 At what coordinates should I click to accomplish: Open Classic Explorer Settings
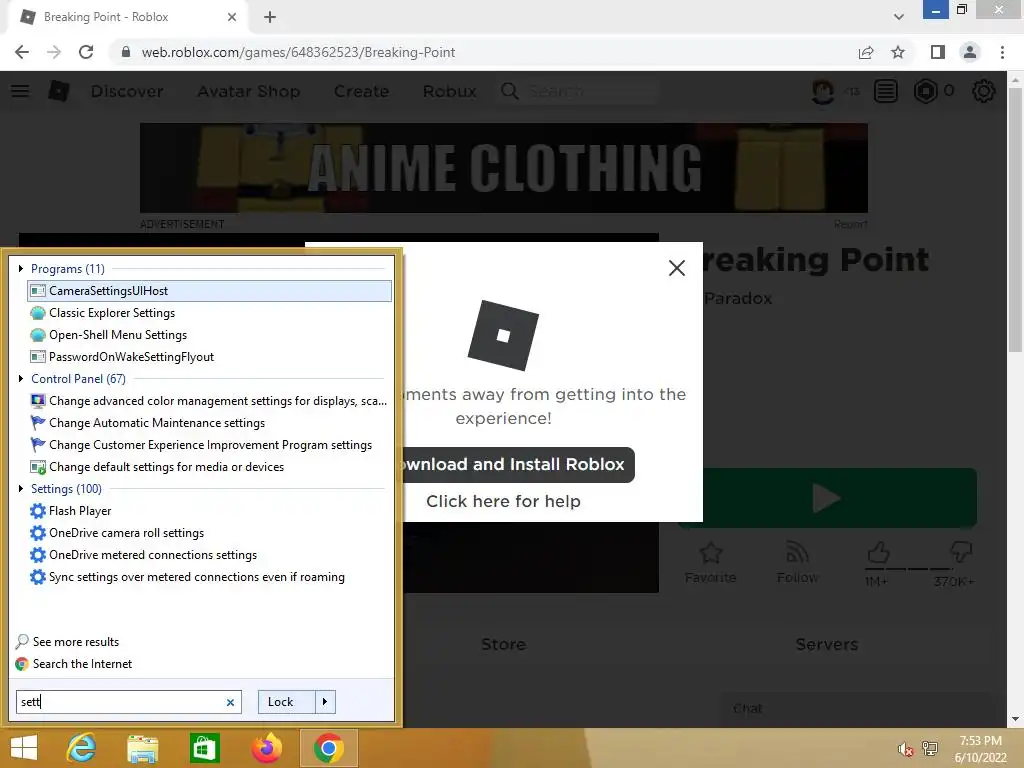[112, 313]
